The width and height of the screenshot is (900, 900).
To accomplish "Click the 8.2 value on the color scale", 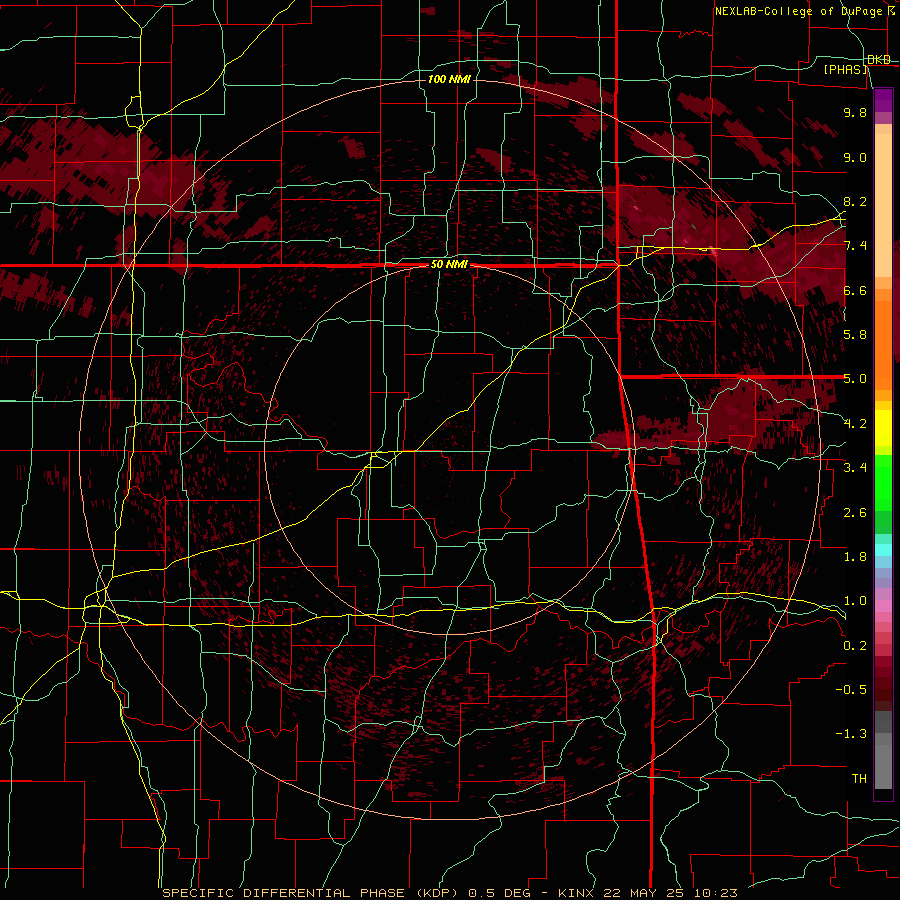I will point(855,201).
